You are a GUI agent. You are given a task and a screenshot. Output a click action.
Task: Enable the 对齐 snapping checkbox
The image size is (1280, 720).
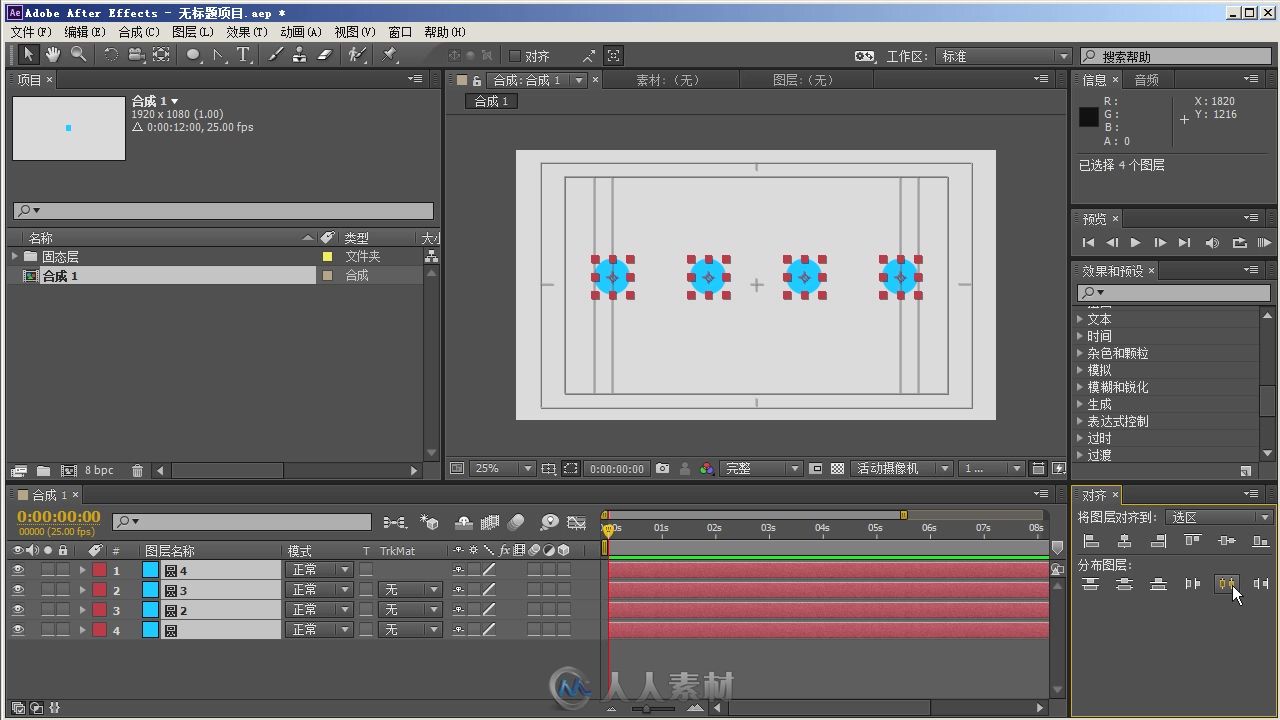tap(515, 56)
